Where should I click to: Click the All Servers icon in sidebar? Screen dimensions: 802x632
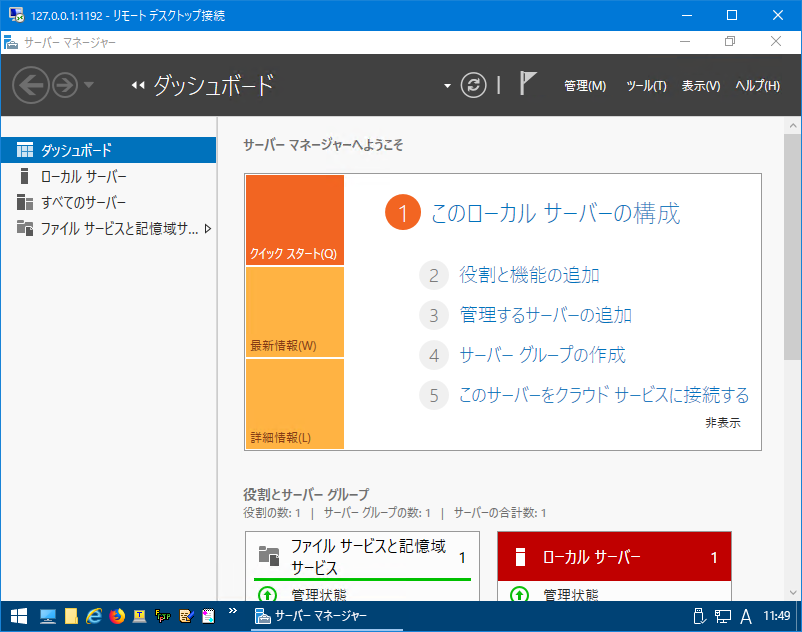(25, 202)
